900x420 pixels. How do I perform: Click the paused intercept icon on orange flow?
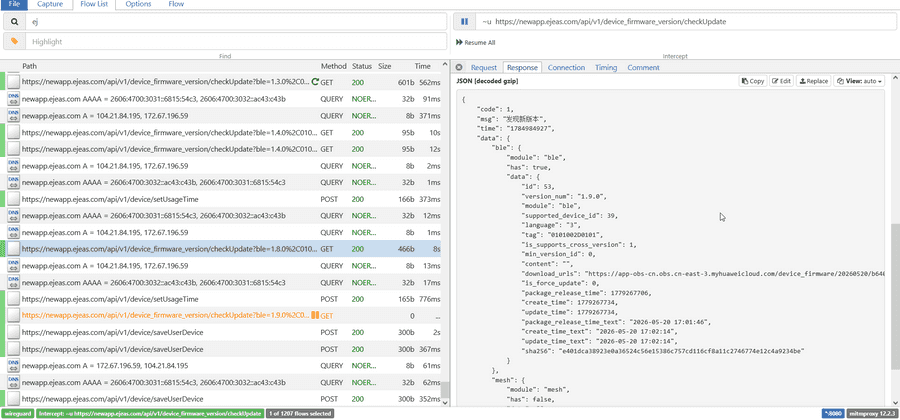[x=315, y=316]
